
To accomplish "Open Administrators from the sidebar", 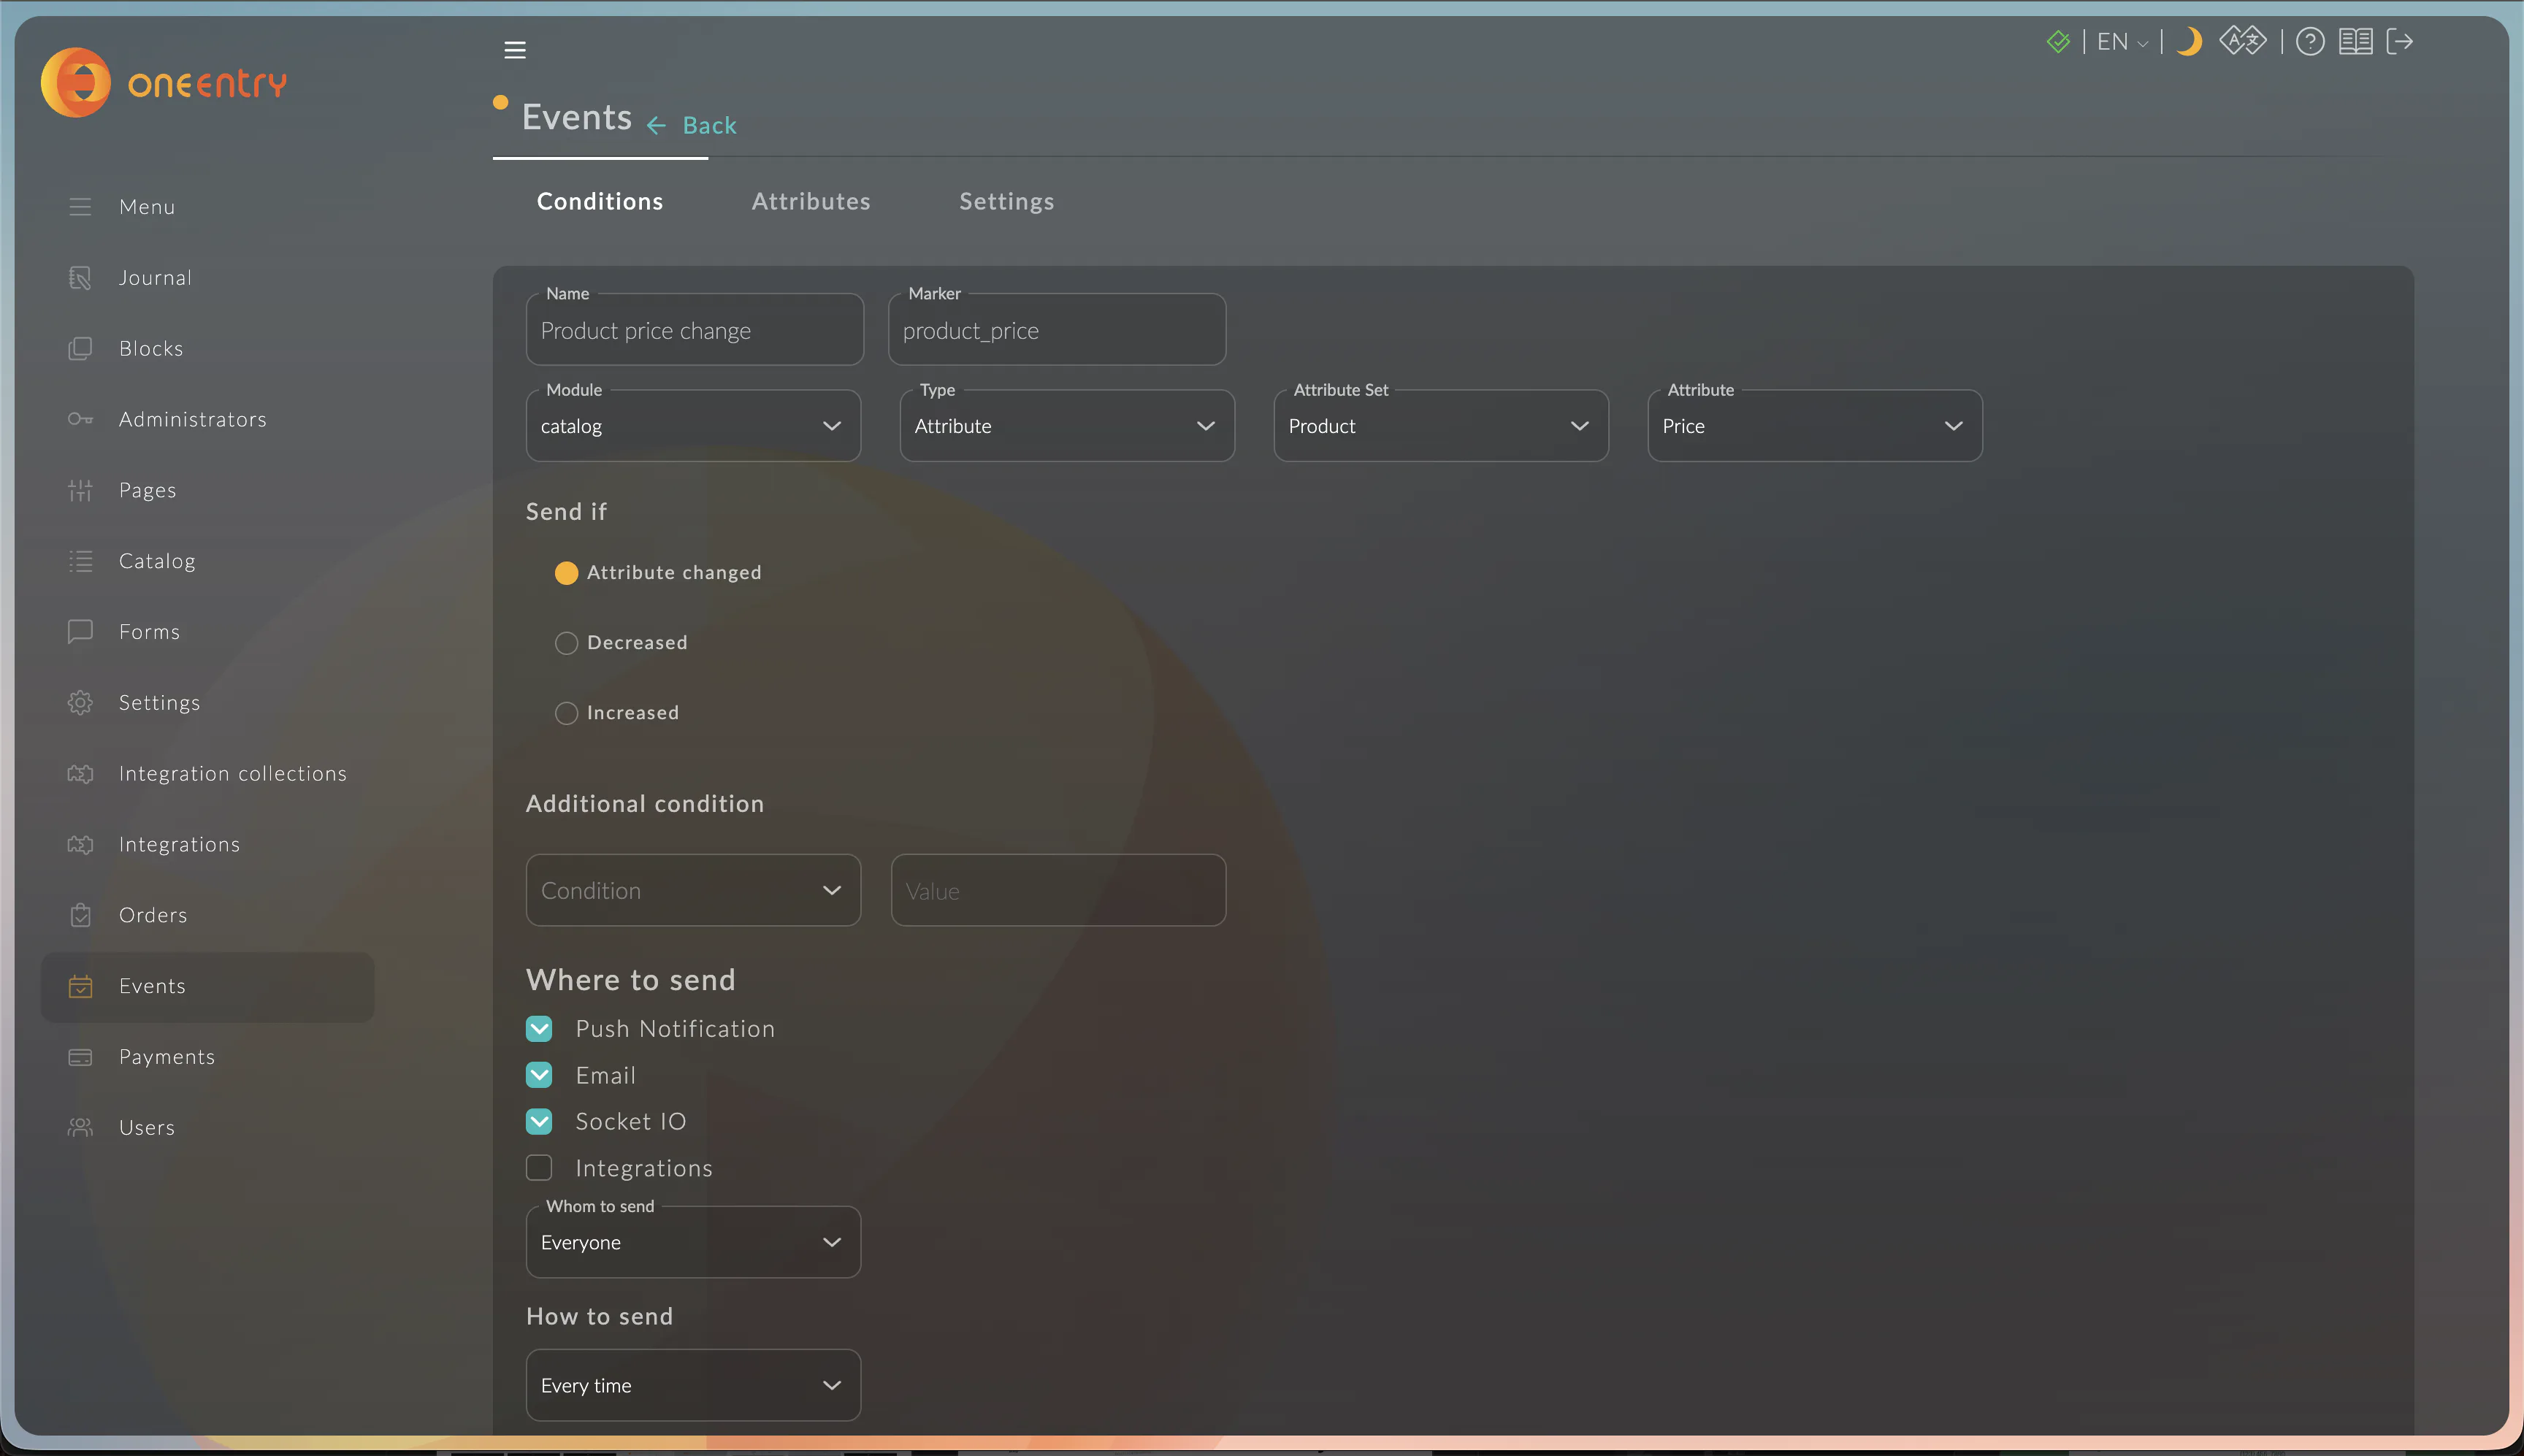I will pyautogui.click(x=193, y=420).
